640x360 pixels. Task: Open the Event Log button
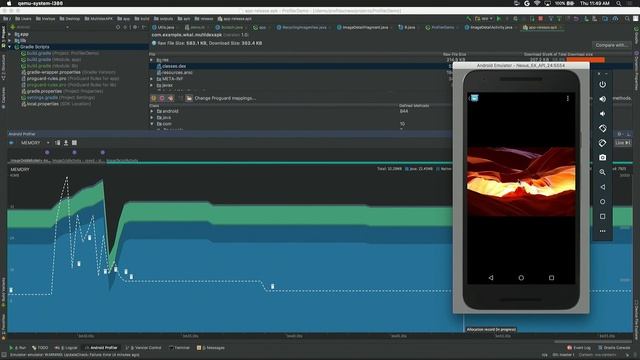click(x=579, y=348)
